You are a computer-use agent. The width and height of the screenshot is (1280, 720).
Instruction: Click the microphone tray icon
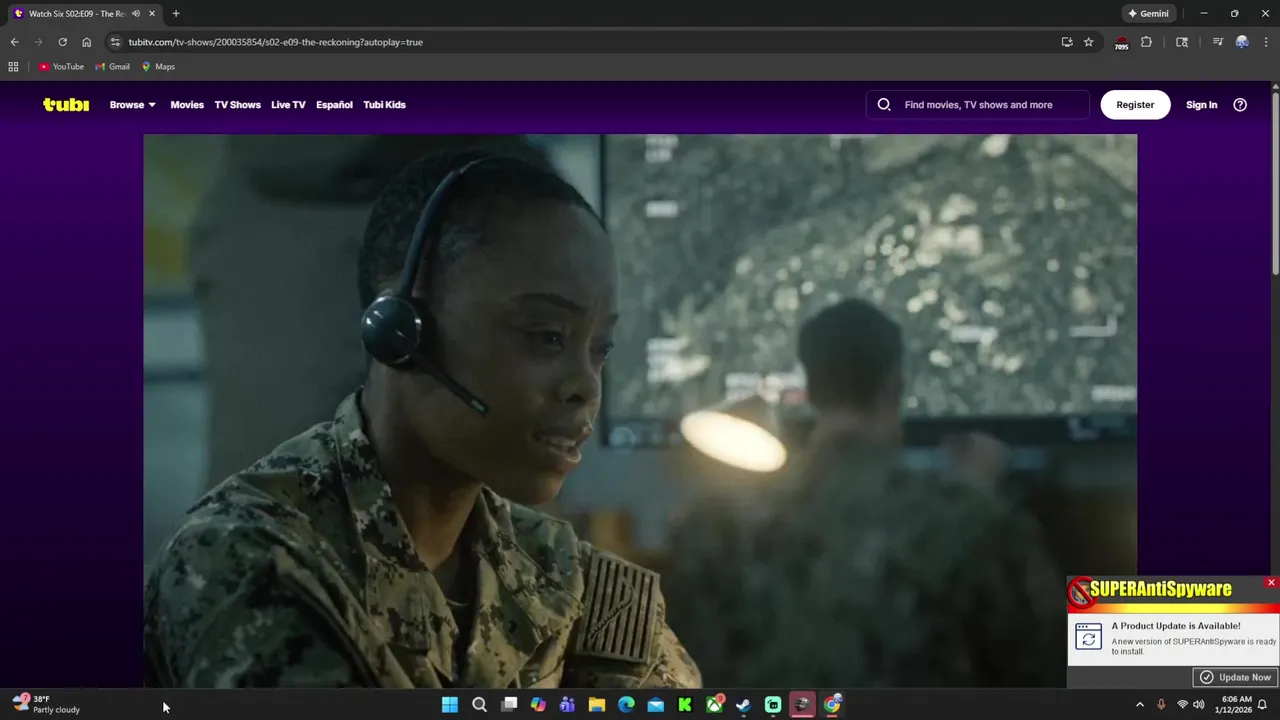[x=1161, y=705]
